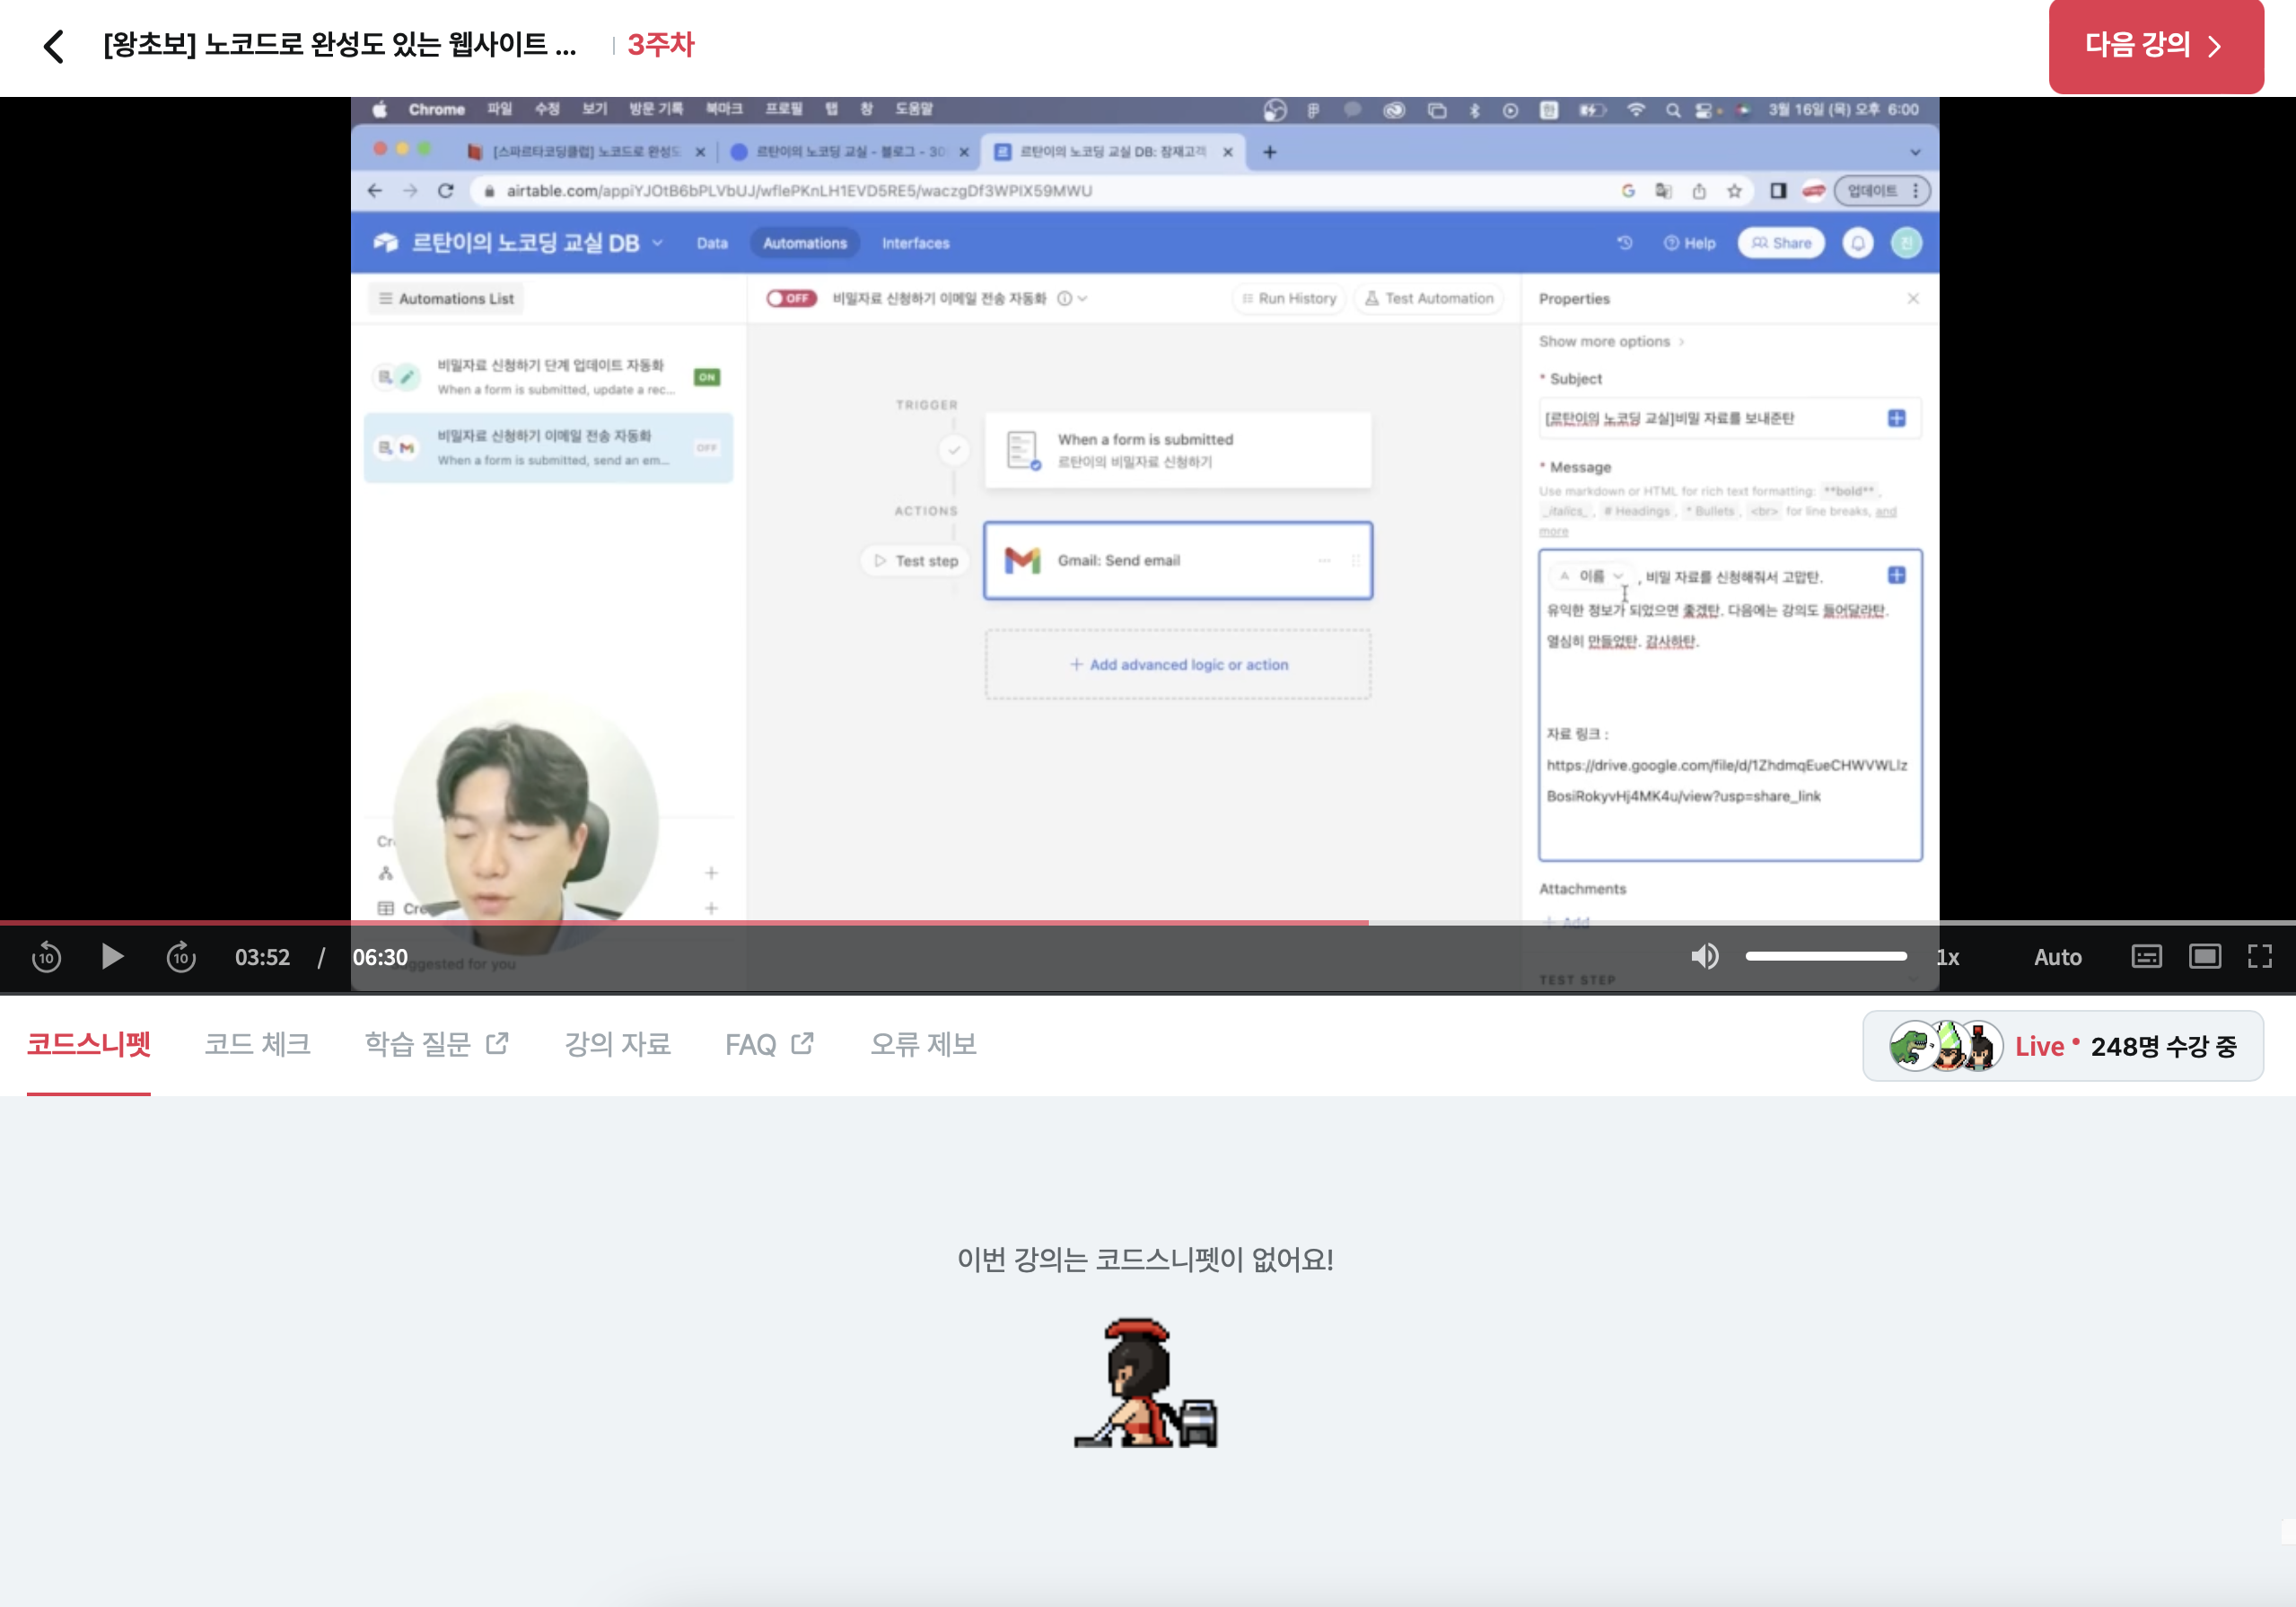Bookmark the page with the star icon
This screenshot has width=2296, height=1607.
[1734, 191]
